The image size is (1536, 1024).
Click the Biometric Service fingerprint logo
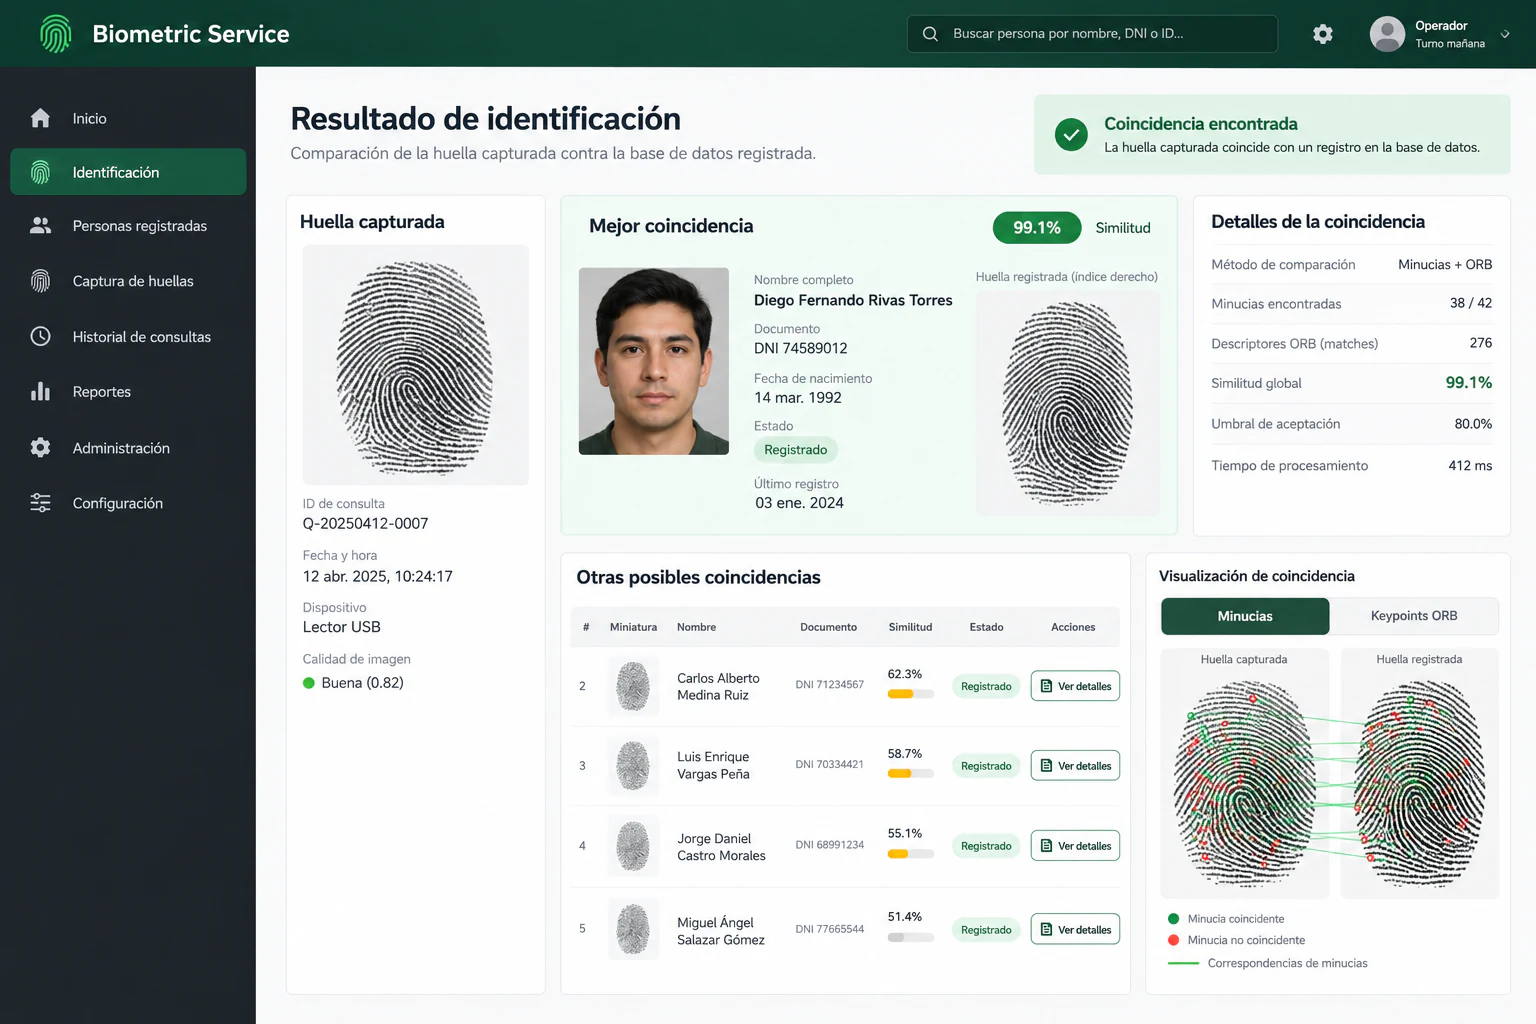(x=56, y=34)
